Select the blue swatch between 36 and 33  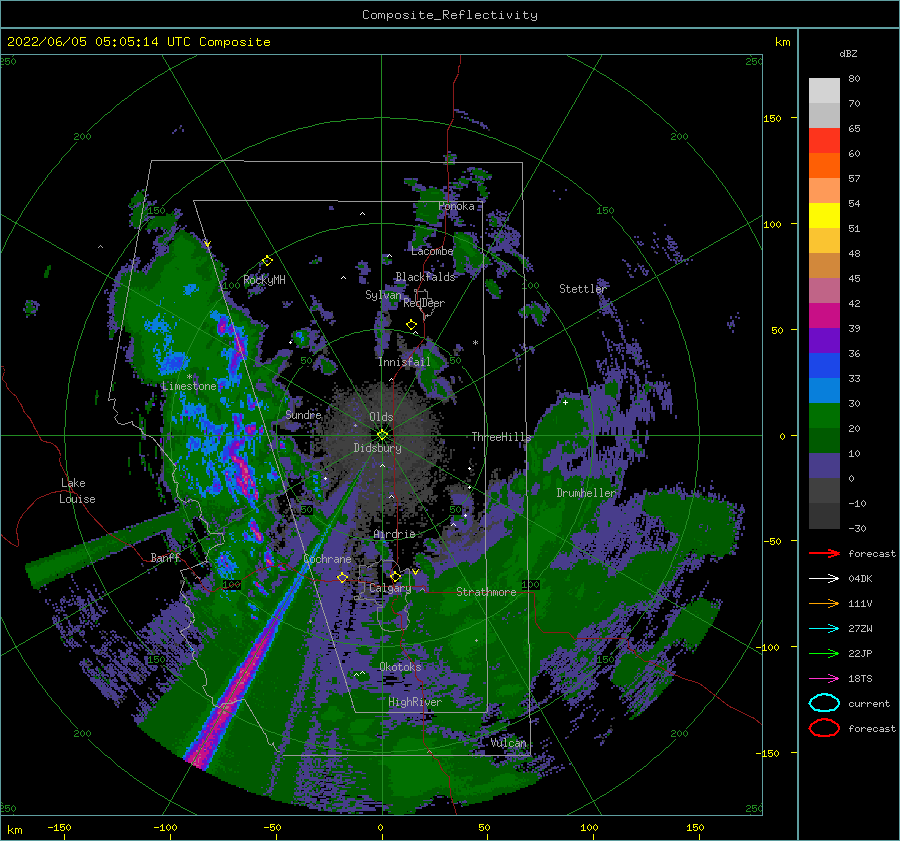click(824, 365)
